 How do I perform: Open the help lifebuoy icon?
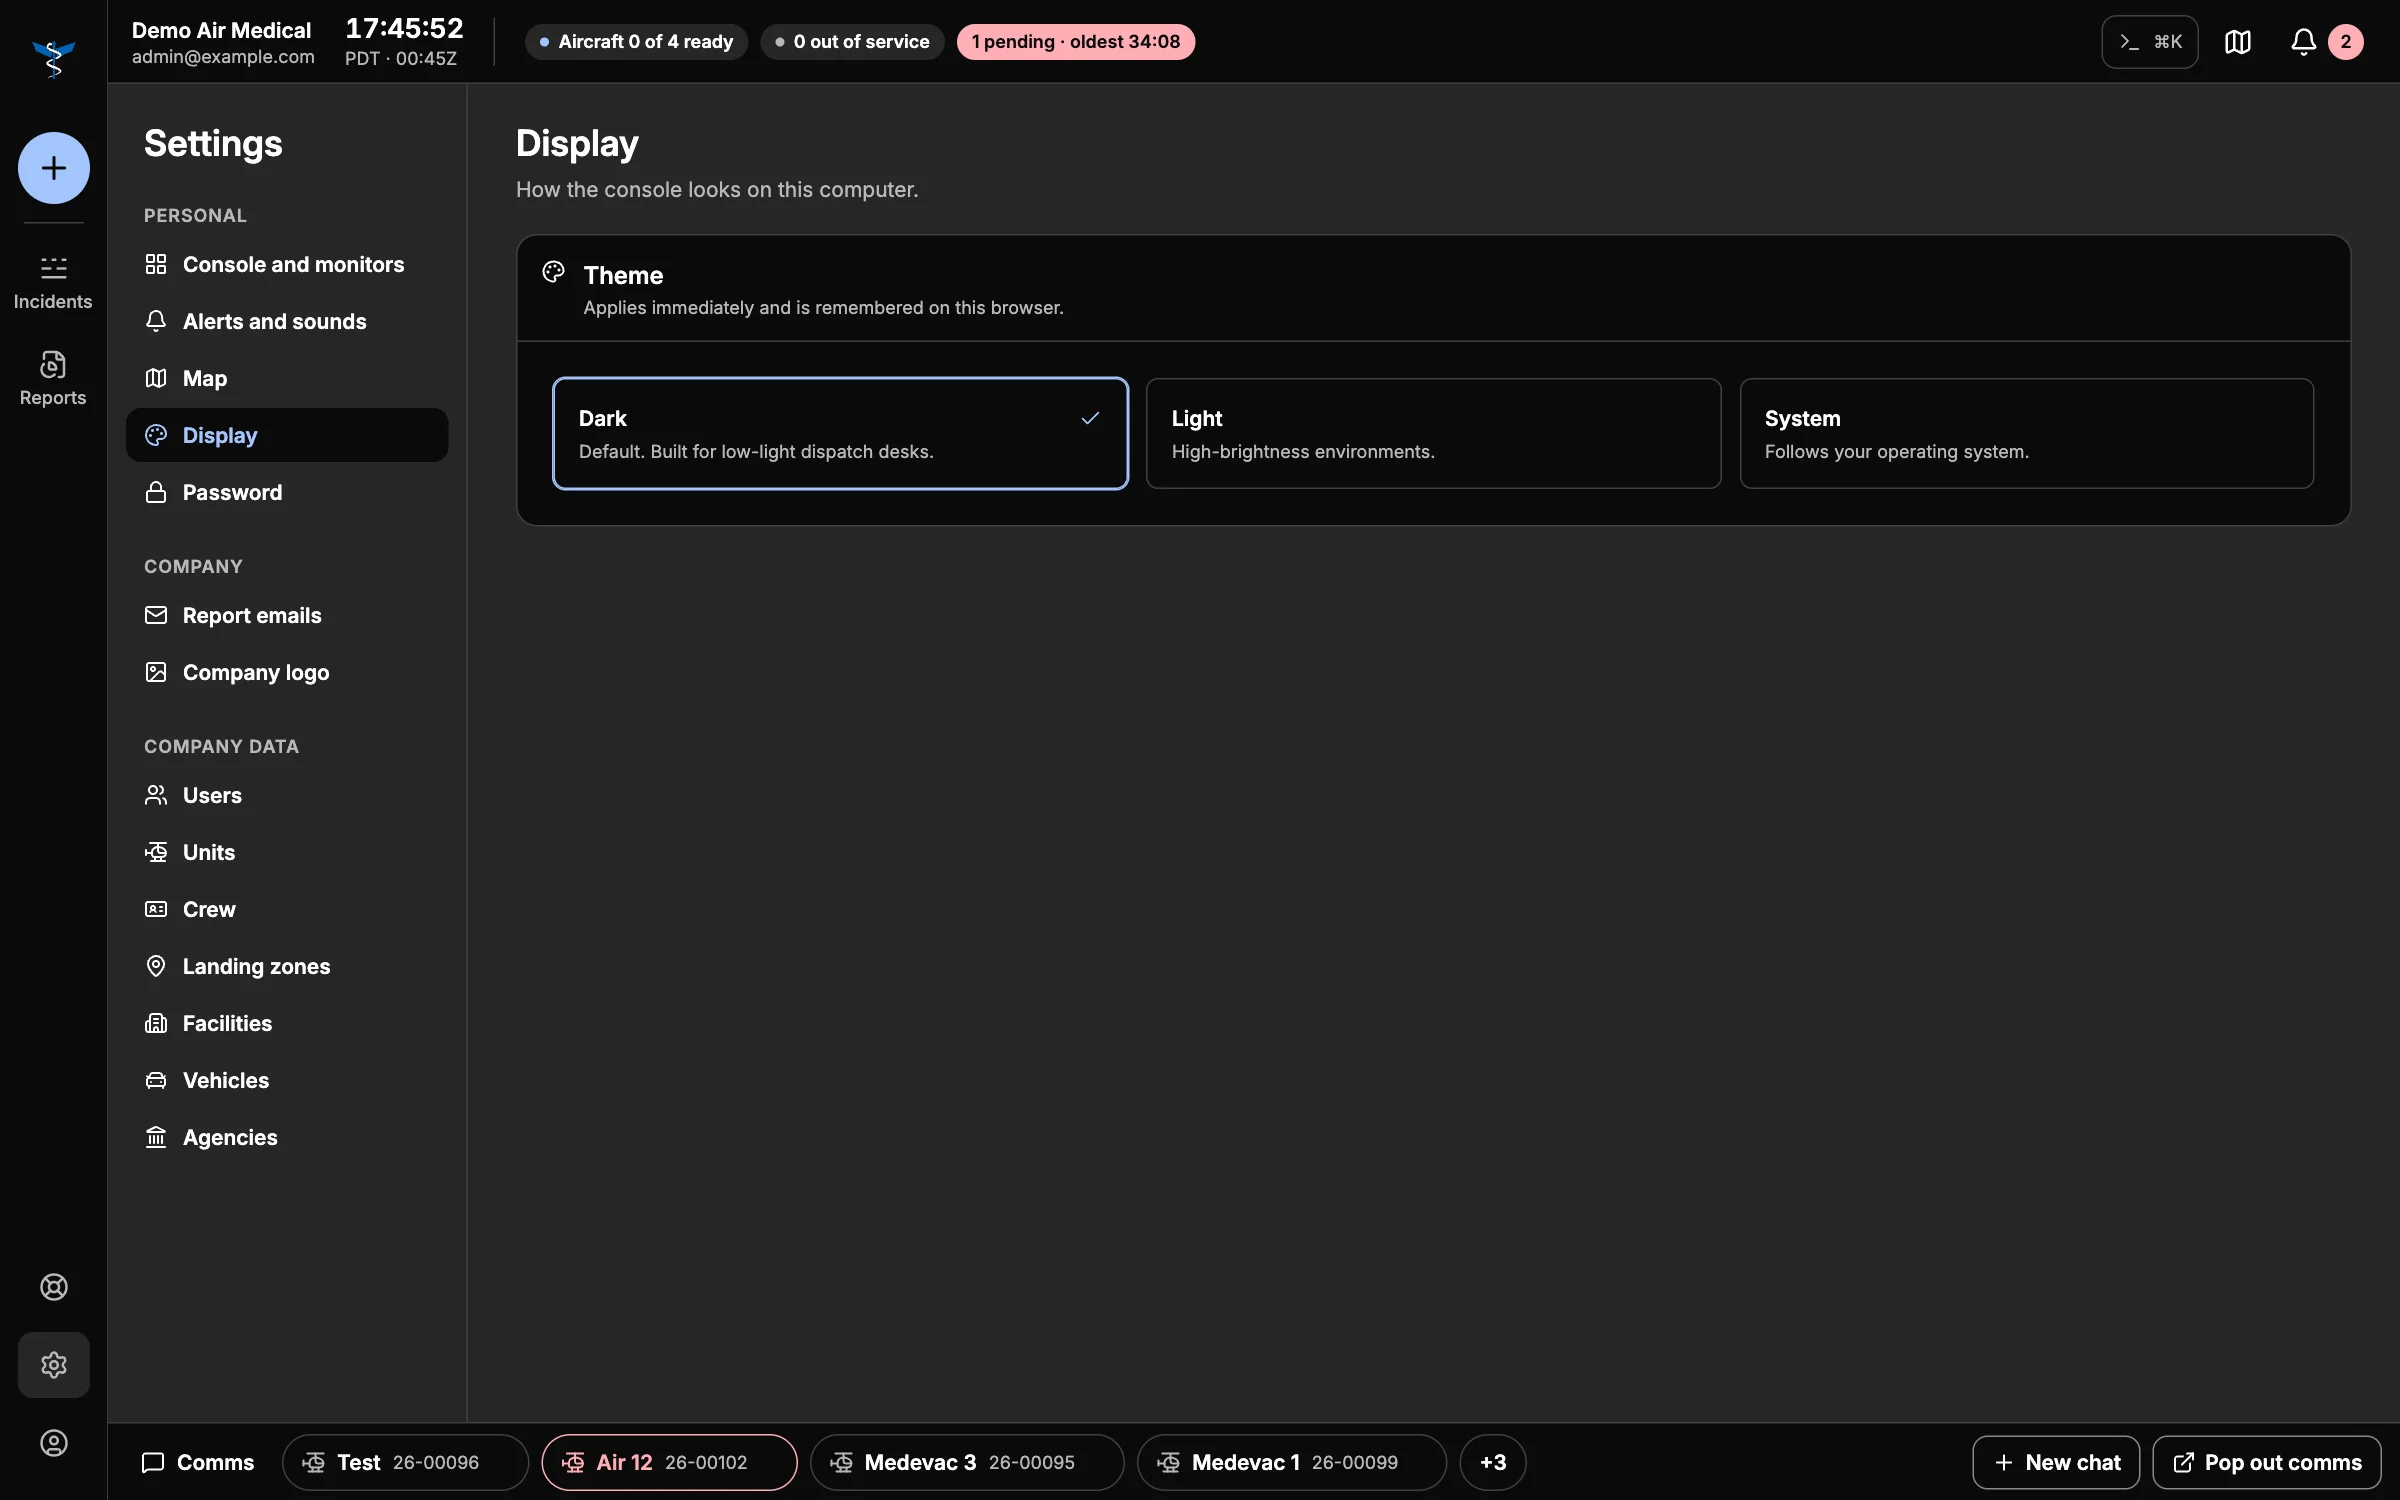54,1287
